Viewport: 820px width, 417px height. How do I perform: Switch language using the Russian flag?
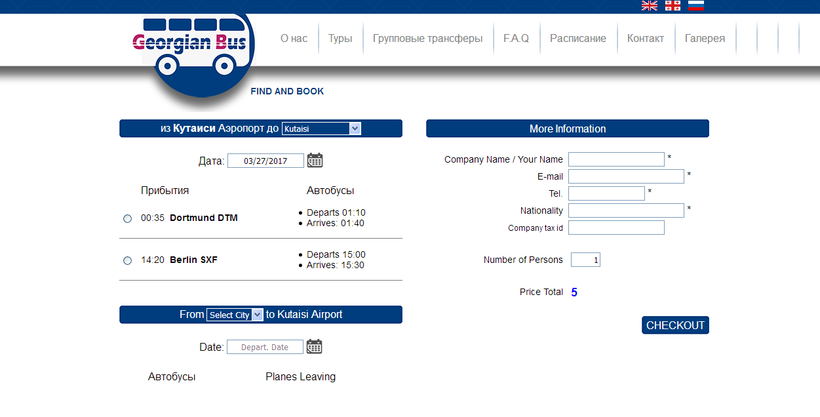click(696, 6)
